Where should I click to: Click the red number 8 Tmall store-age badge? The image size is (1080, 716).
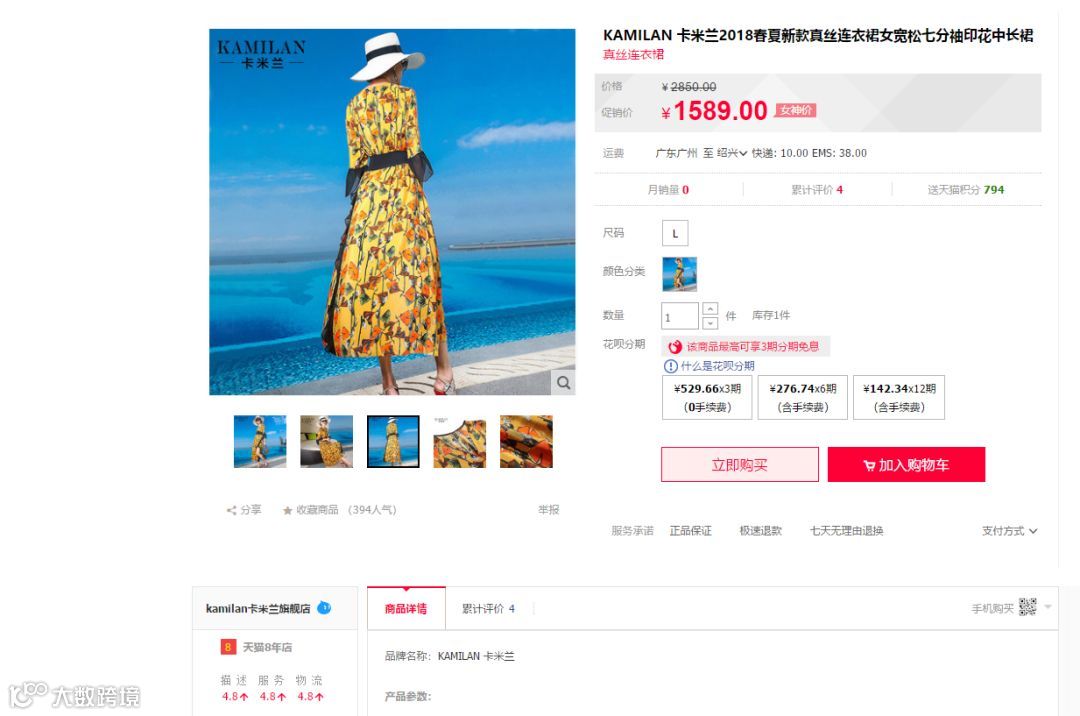227,647
